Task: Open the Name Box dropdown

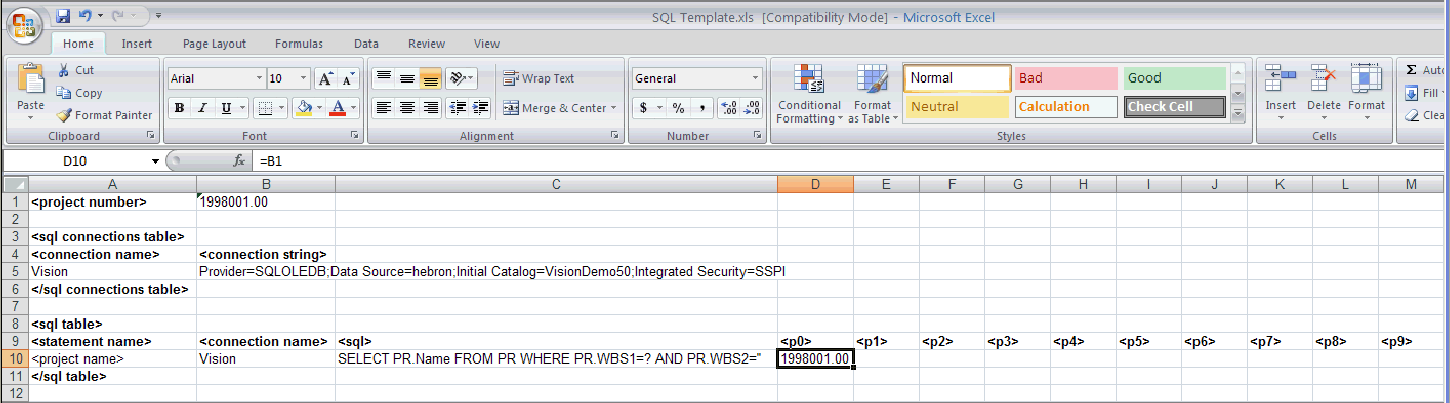Action: [x=155, y=161]
